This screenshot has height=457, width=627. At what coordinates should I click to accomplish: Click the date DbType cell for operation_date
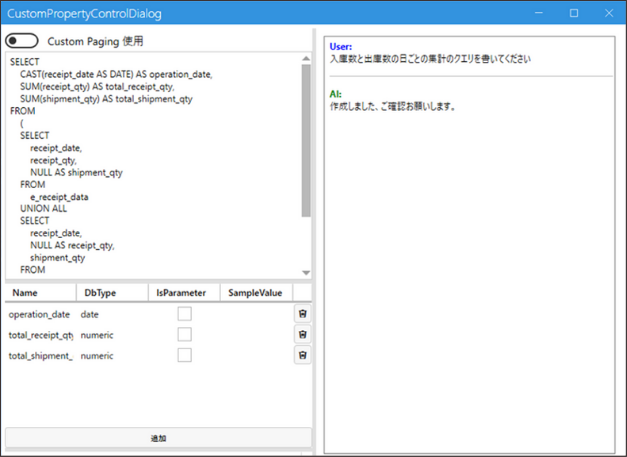(x=90, y=314)
